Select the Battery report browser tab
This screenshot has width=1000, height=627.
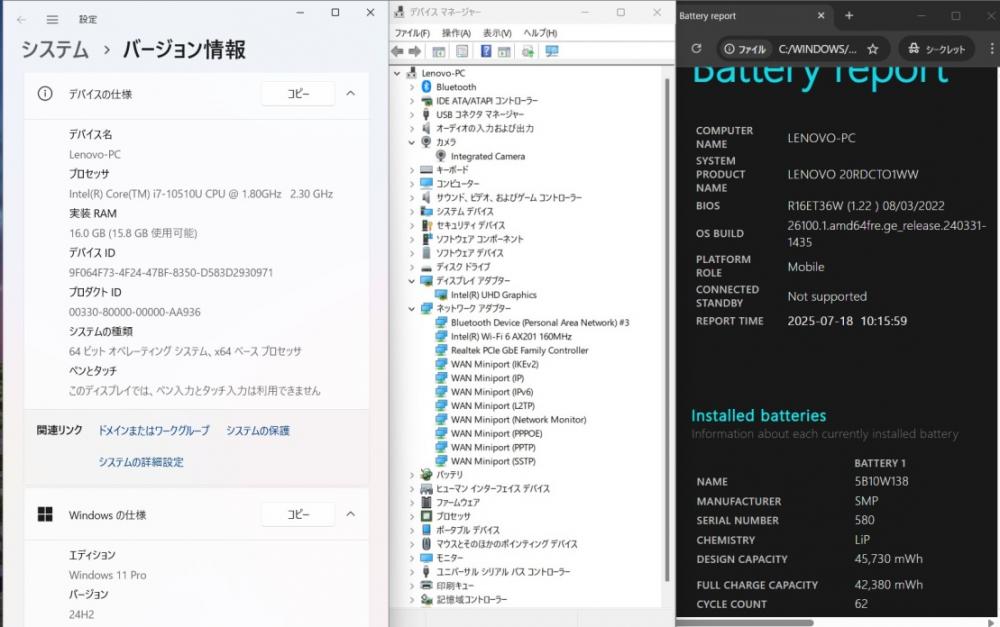coord(753,16)
